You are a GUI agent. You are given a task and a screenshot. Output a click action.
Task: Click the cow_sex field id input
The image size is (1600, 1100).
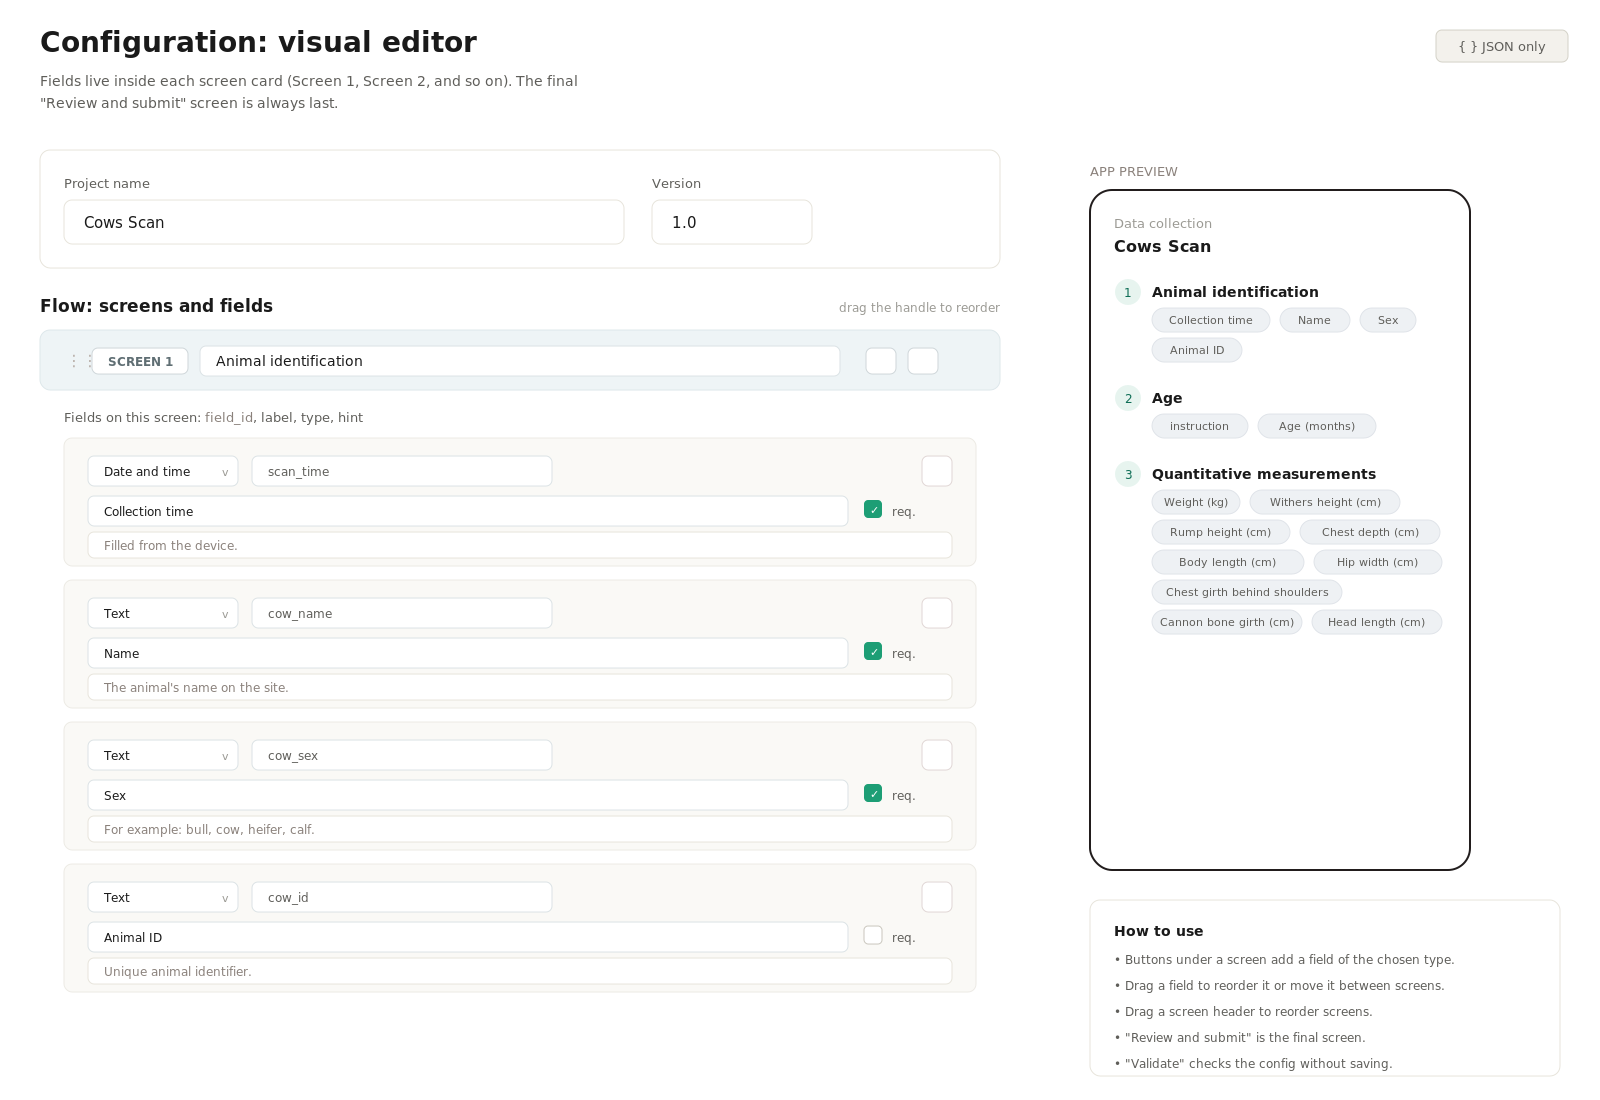click(402, 755)
